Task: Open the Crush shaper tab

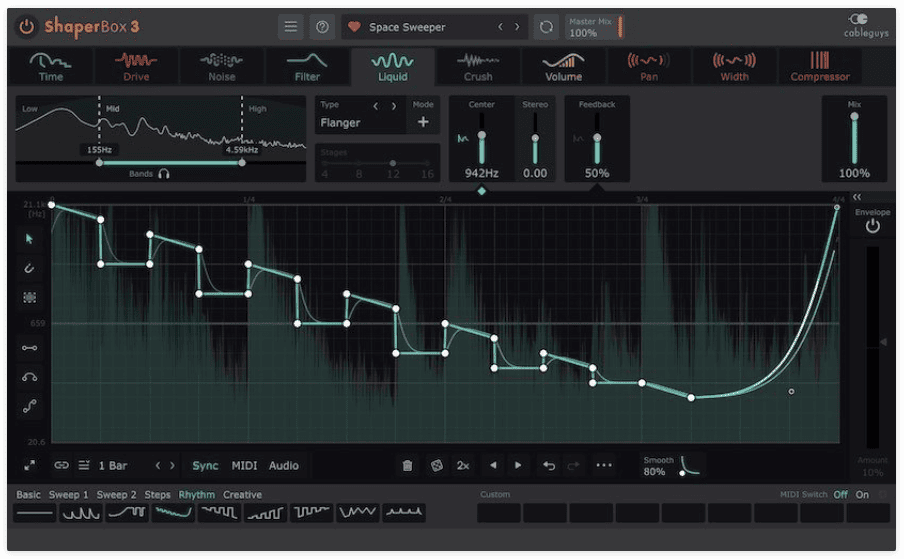Action: (x=478, y=67)
